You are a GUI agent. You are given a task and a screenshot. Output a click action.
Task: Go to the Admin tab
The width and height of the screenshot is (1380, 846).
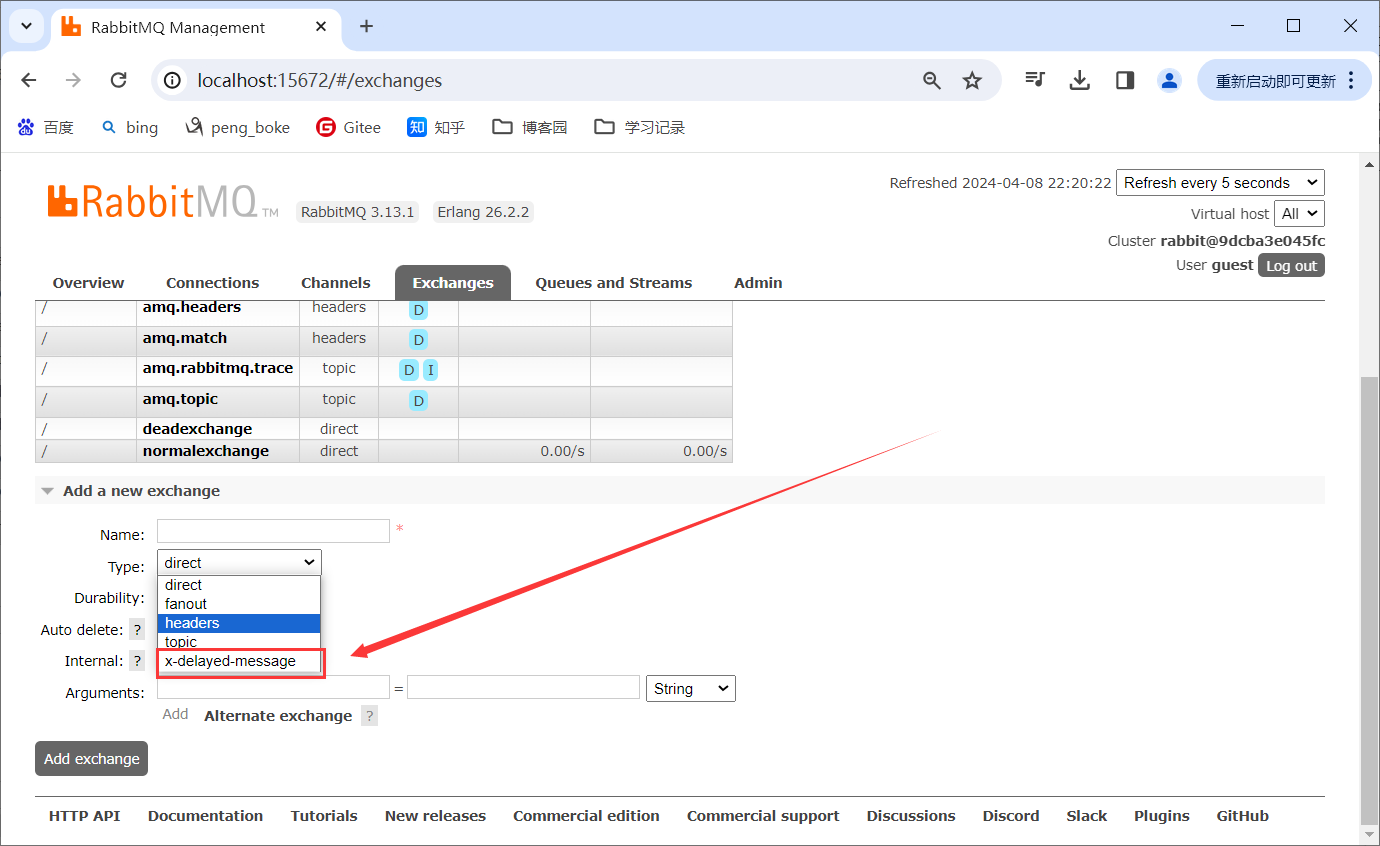(758, 283)
